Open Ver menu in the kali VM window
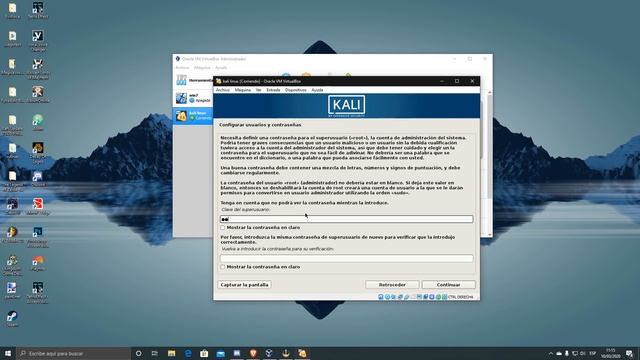This screenshot has height=360, width=640. 259,90
